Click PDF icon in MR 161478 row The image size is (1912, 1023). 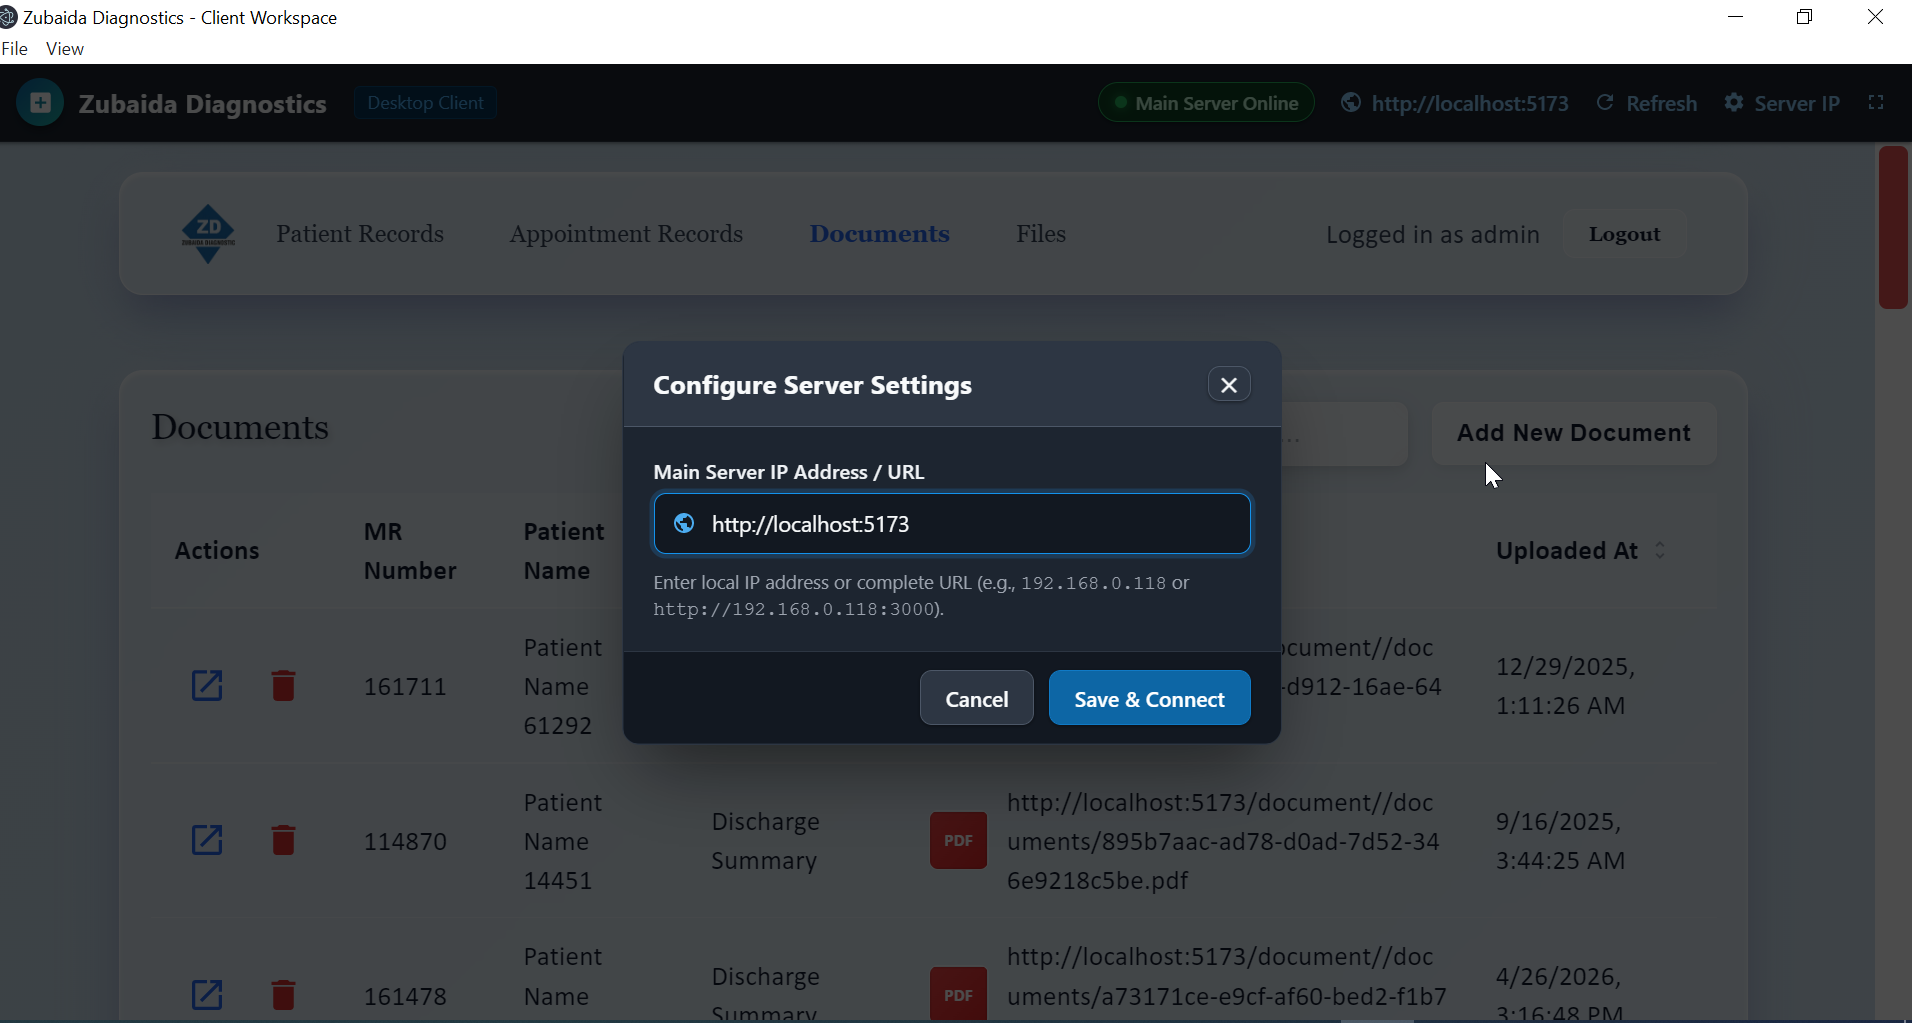pyautogui.click(x=958, y=994)
